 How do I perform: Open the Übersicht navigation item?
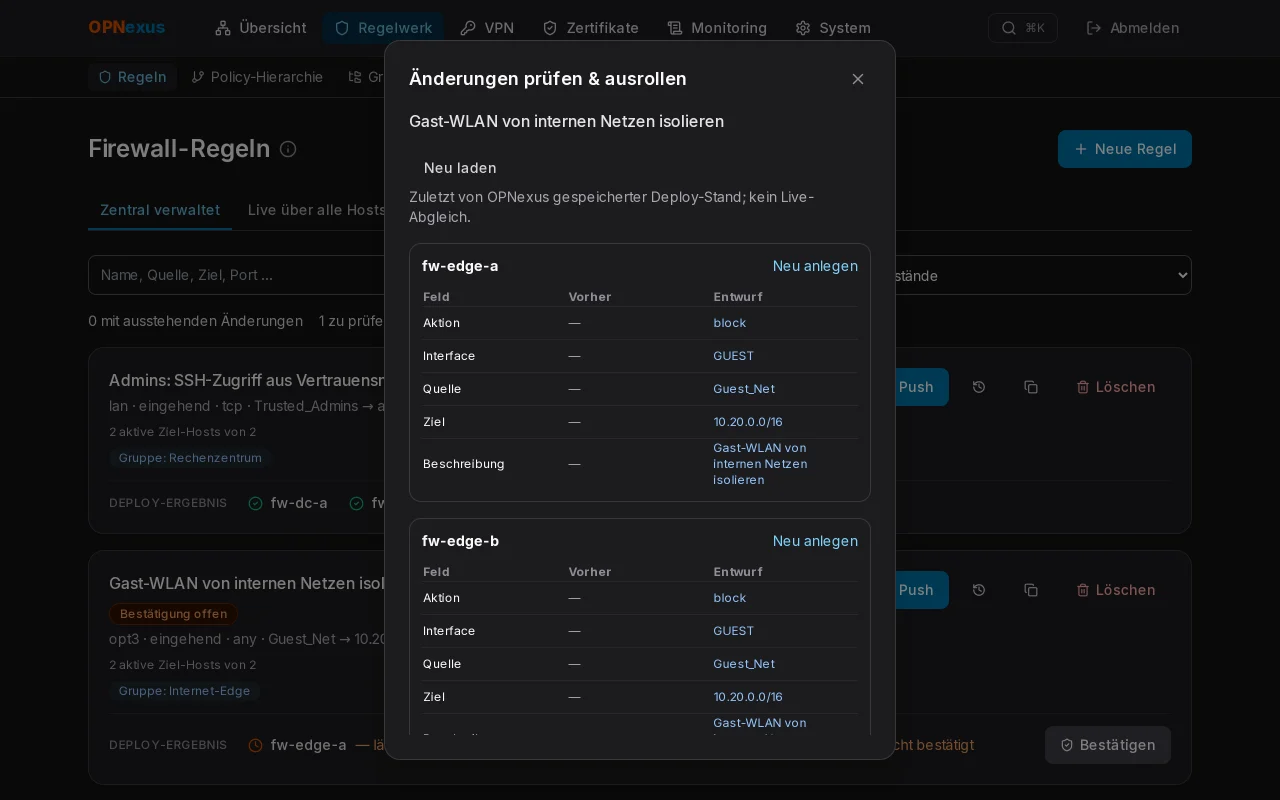coord(261,28)
